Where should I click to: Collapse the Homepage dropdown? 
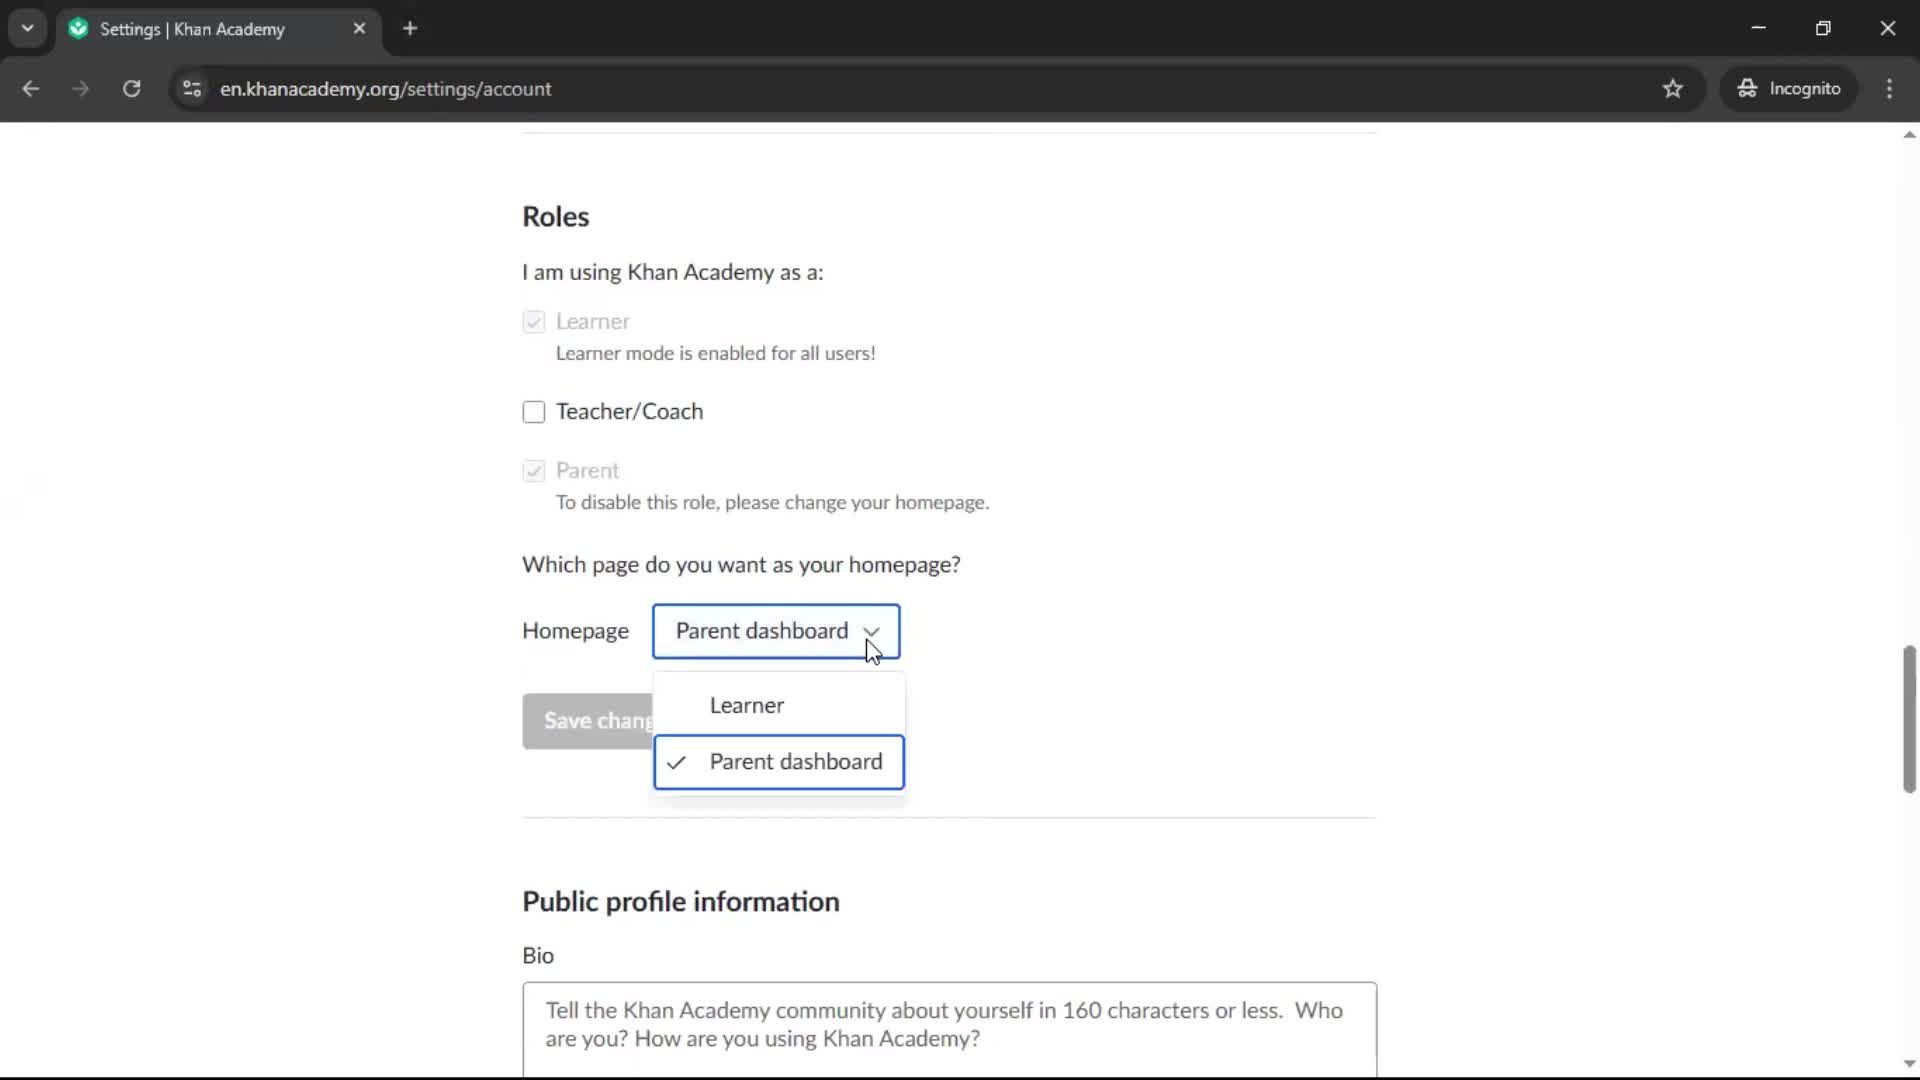point(776,631)
